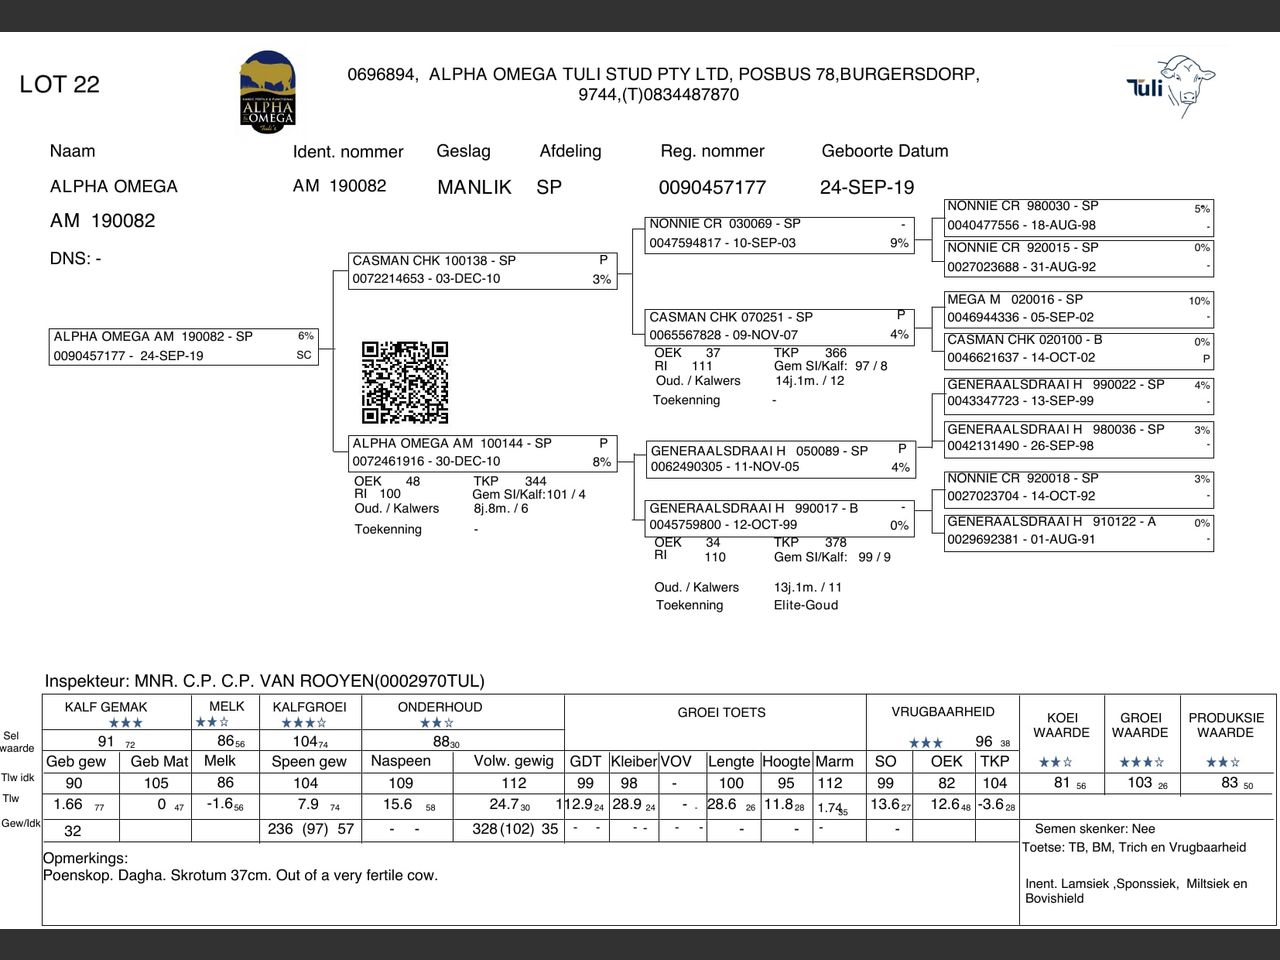Click the star rating under KALF GEMAK

click(x=126, y=723)
